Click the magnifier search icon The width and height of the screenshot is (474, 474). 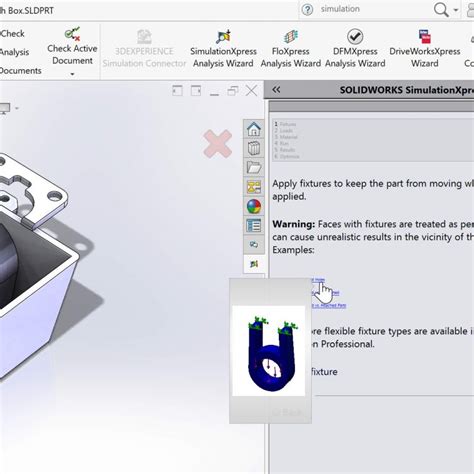(x=441, y=10)
